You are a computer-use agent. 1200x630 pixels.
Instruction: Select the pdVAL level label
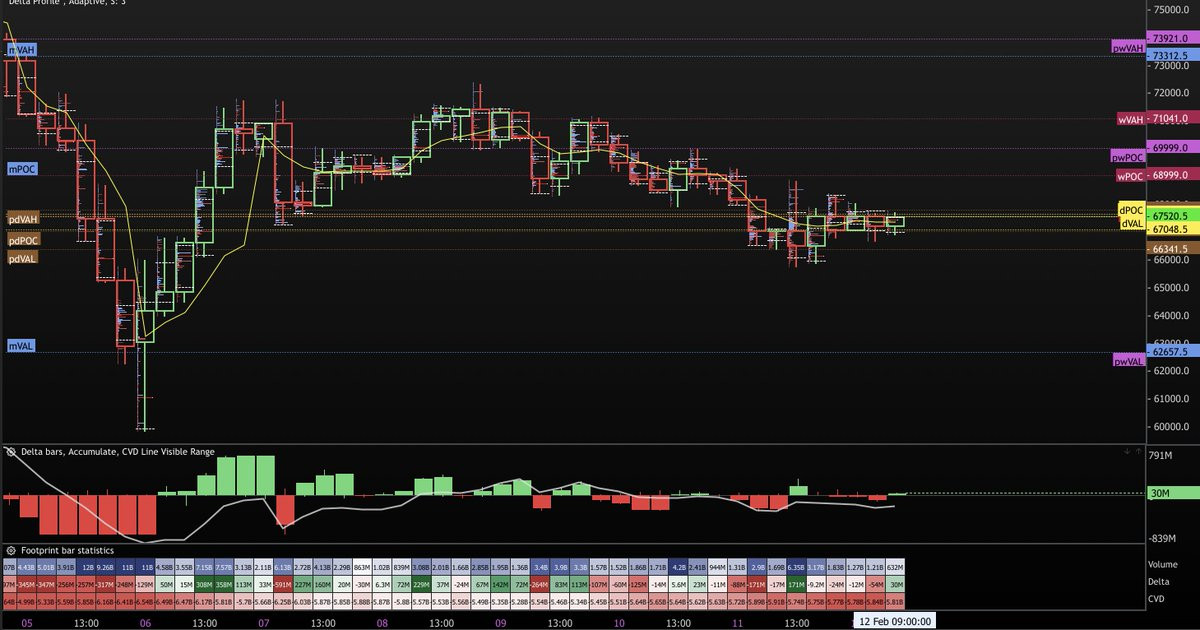pyautogui.click(x=24, y=258)
